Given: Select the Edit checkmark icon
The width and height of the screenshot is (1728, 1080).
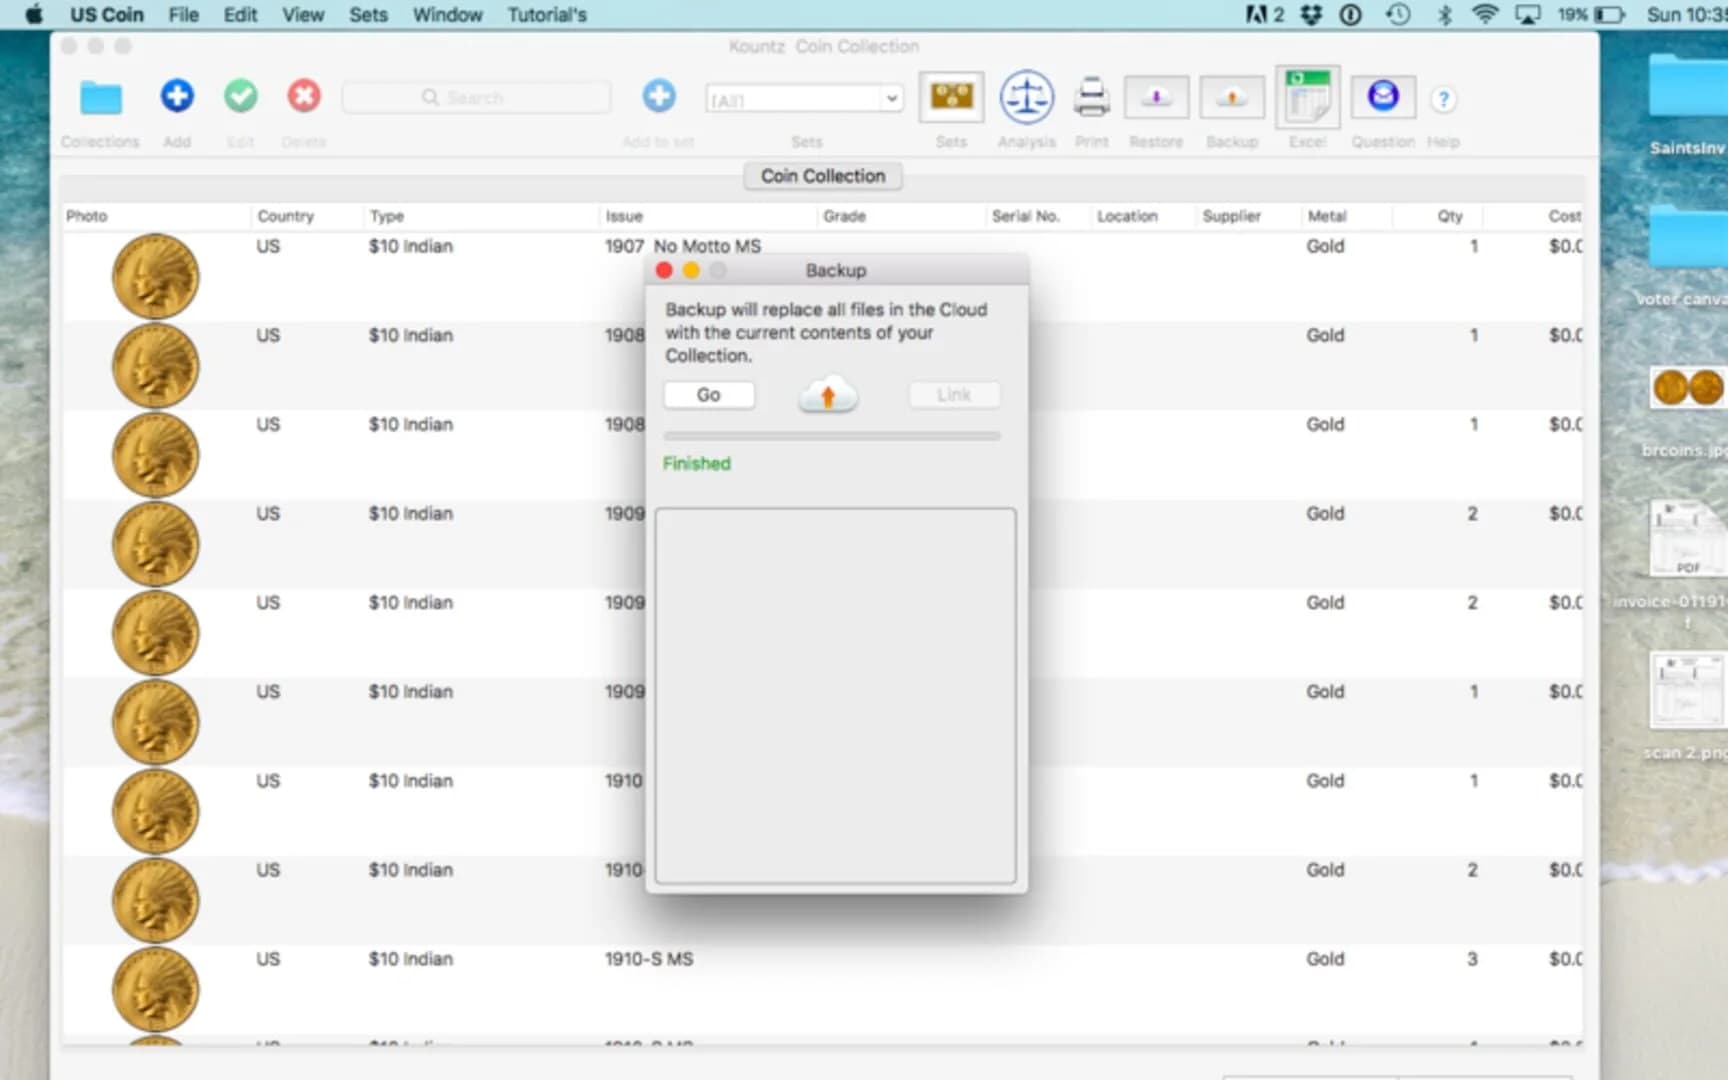Looking at the screenshot, I should [x=239, y=95].
